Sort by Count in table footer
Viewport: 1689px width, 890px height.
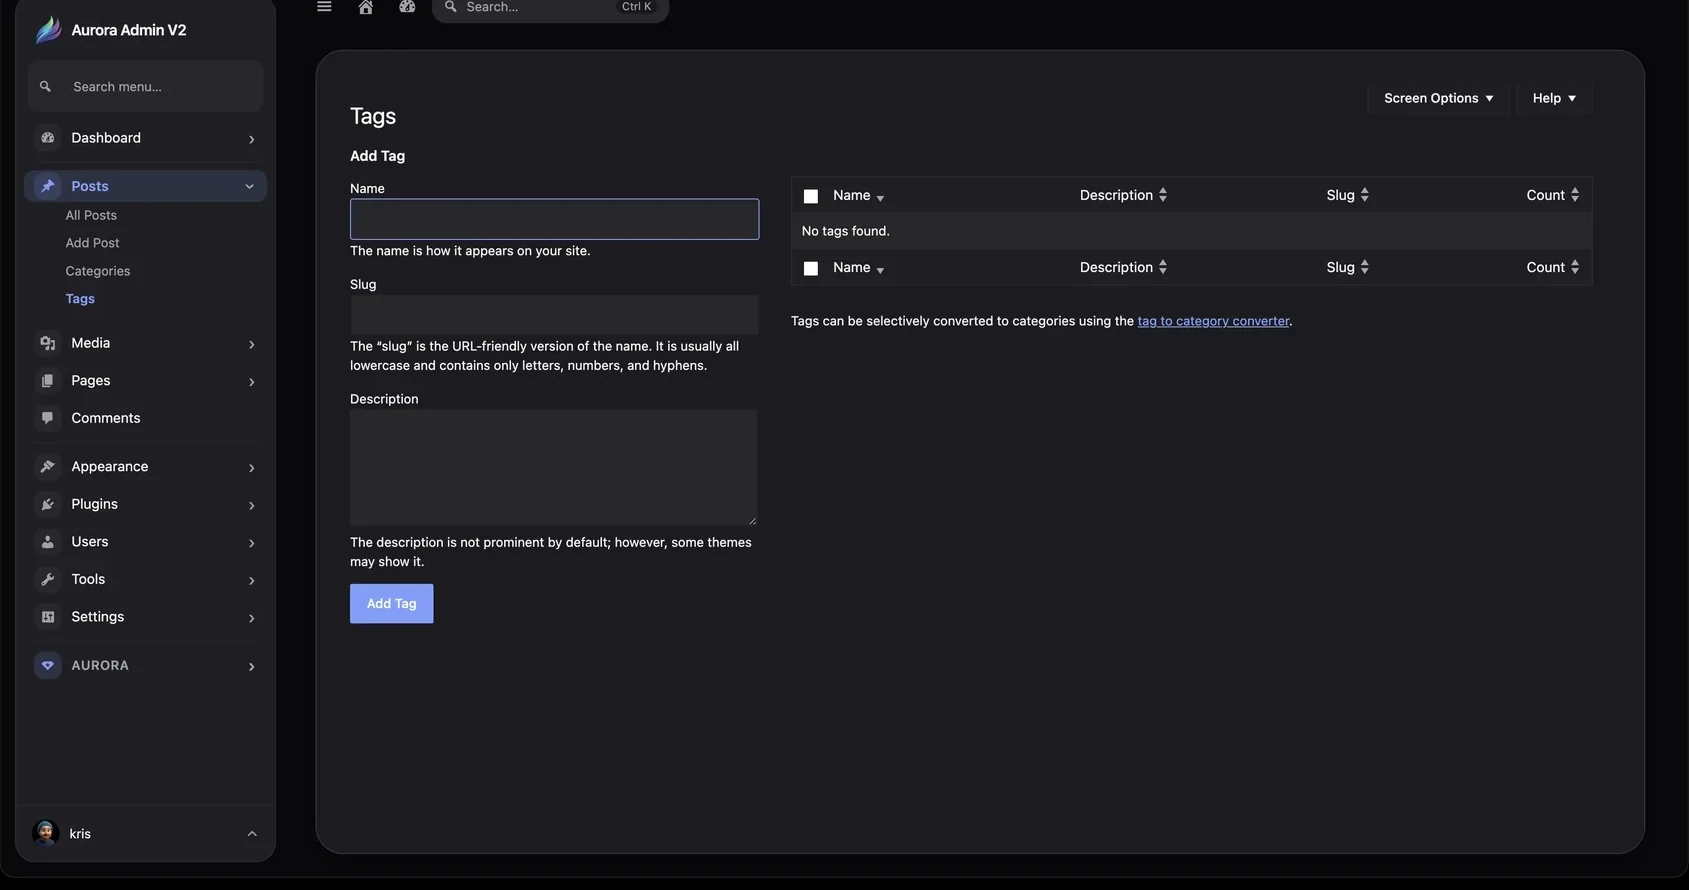(x=1552, y=267)
